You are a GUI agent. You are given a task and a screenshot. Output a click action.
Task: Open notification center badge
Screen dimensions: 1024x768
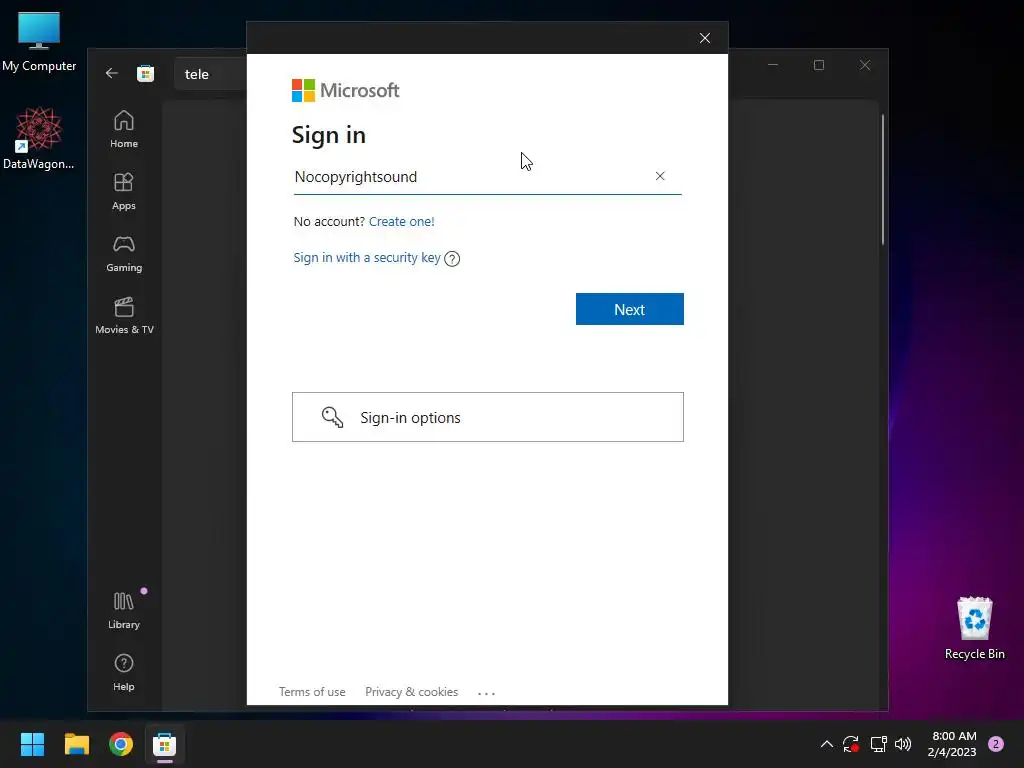click(x=996, y=744)
